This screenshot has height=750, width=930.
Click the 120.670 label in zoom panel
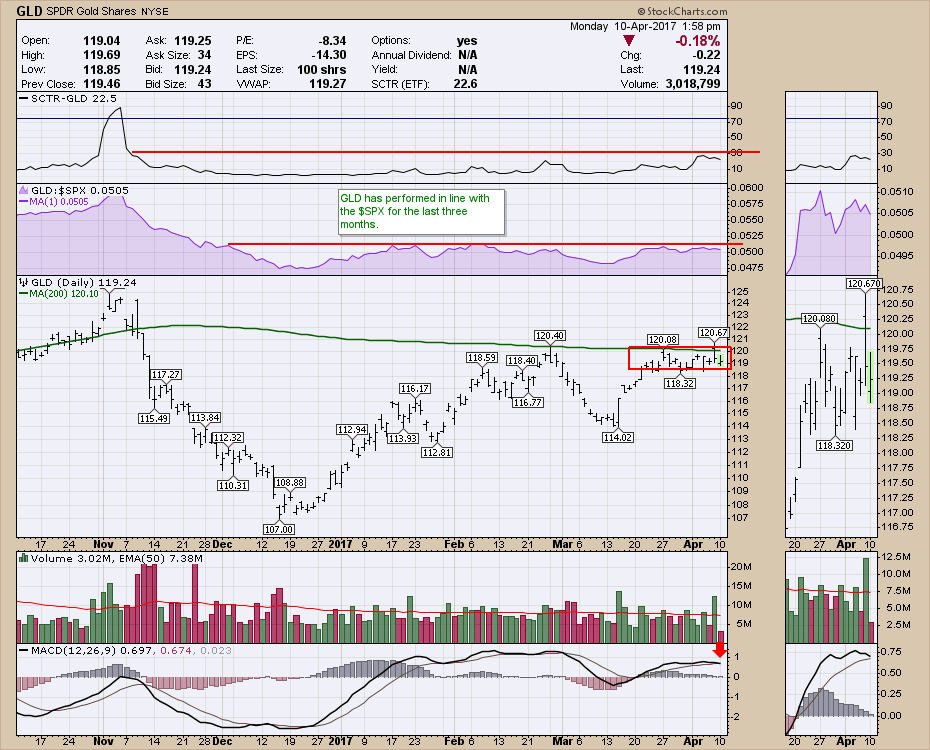864,284
